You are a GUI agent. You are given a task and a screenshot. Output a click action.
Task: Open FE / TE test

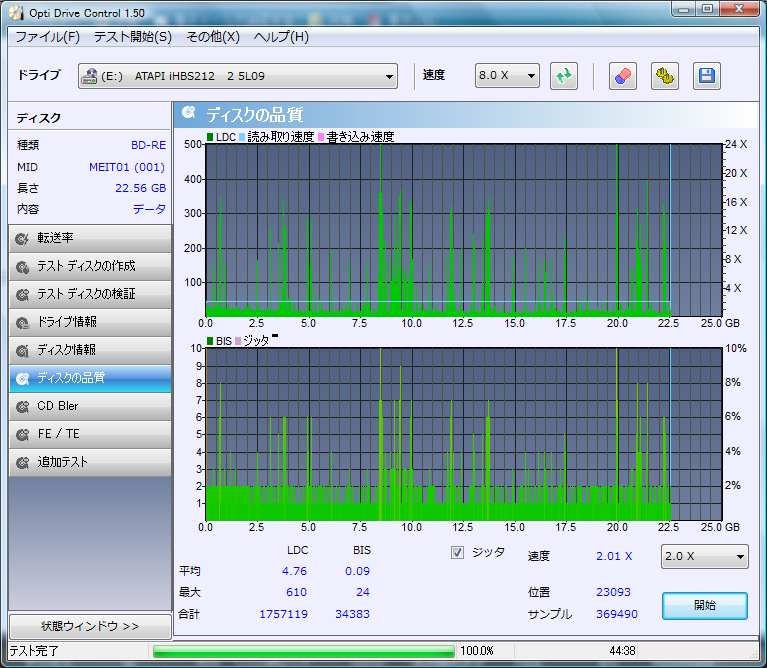(90, 434)
